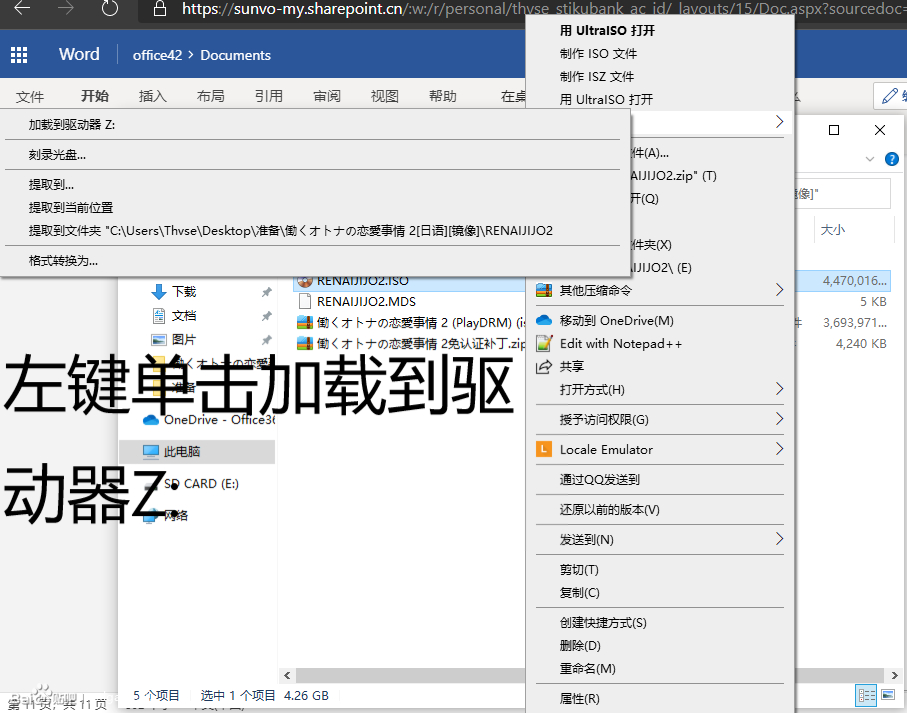Open the Word 审阅 tab
The image size is (907, 713).
[x=327, y=96]
